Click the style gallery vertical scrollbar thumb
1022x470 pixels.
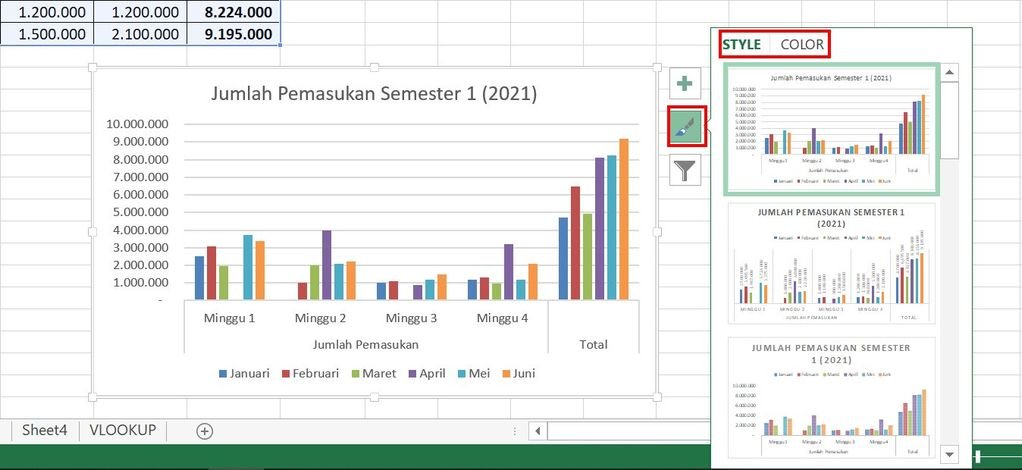pos(950,119)
